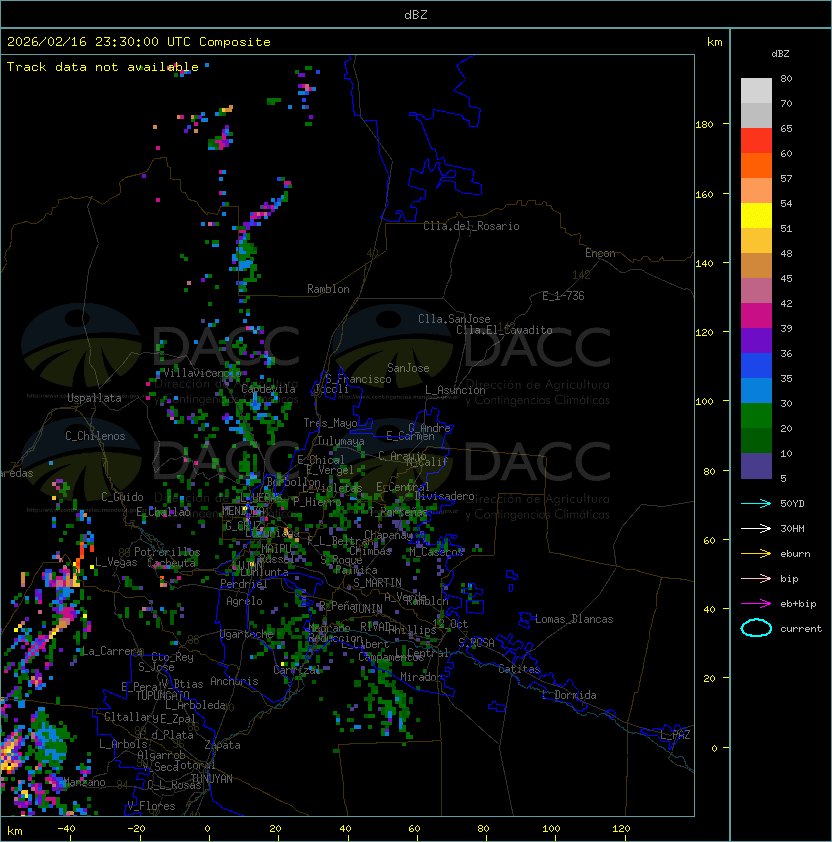This screenshot has height=842, width=832.
Task: Select the dark orange 57-60 dBZ swatch
Action: point(756,165)
